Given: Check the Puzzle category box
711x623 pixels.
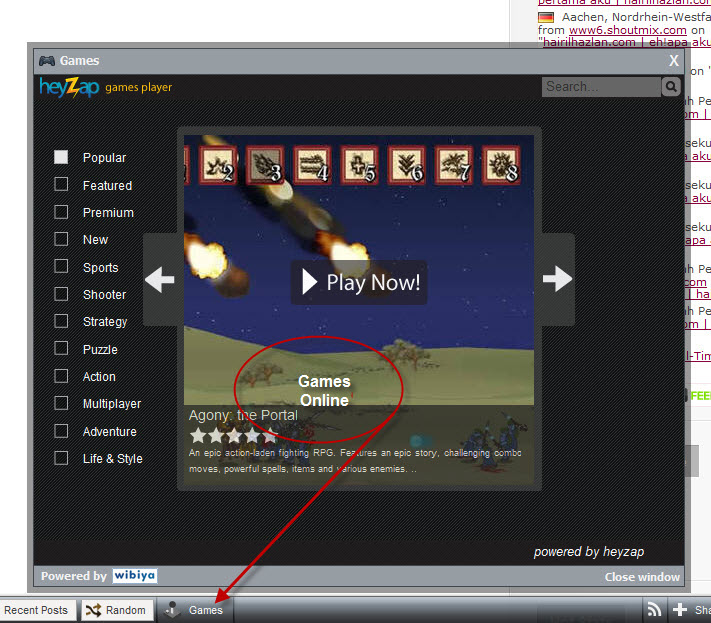Looking at the screenshot, I should (x=61, y=348).
